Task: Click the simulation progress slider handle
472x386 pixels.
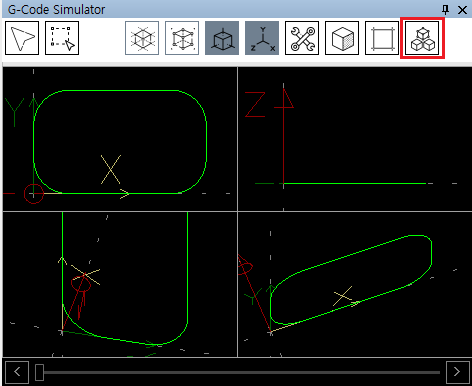Action: tap(39, 372)
